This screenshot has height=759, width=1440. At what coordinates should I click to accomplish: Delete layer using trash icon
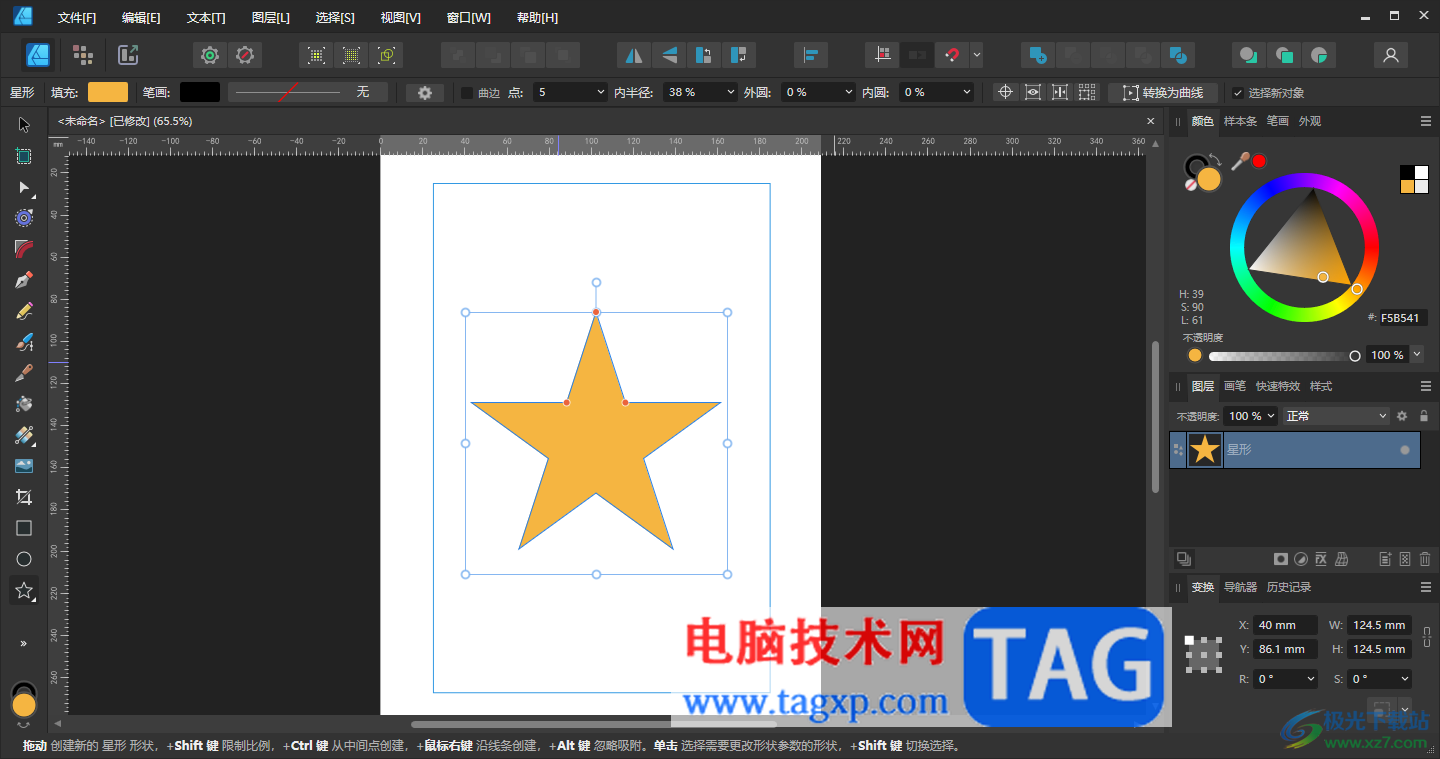click(x=1425, y=559)
